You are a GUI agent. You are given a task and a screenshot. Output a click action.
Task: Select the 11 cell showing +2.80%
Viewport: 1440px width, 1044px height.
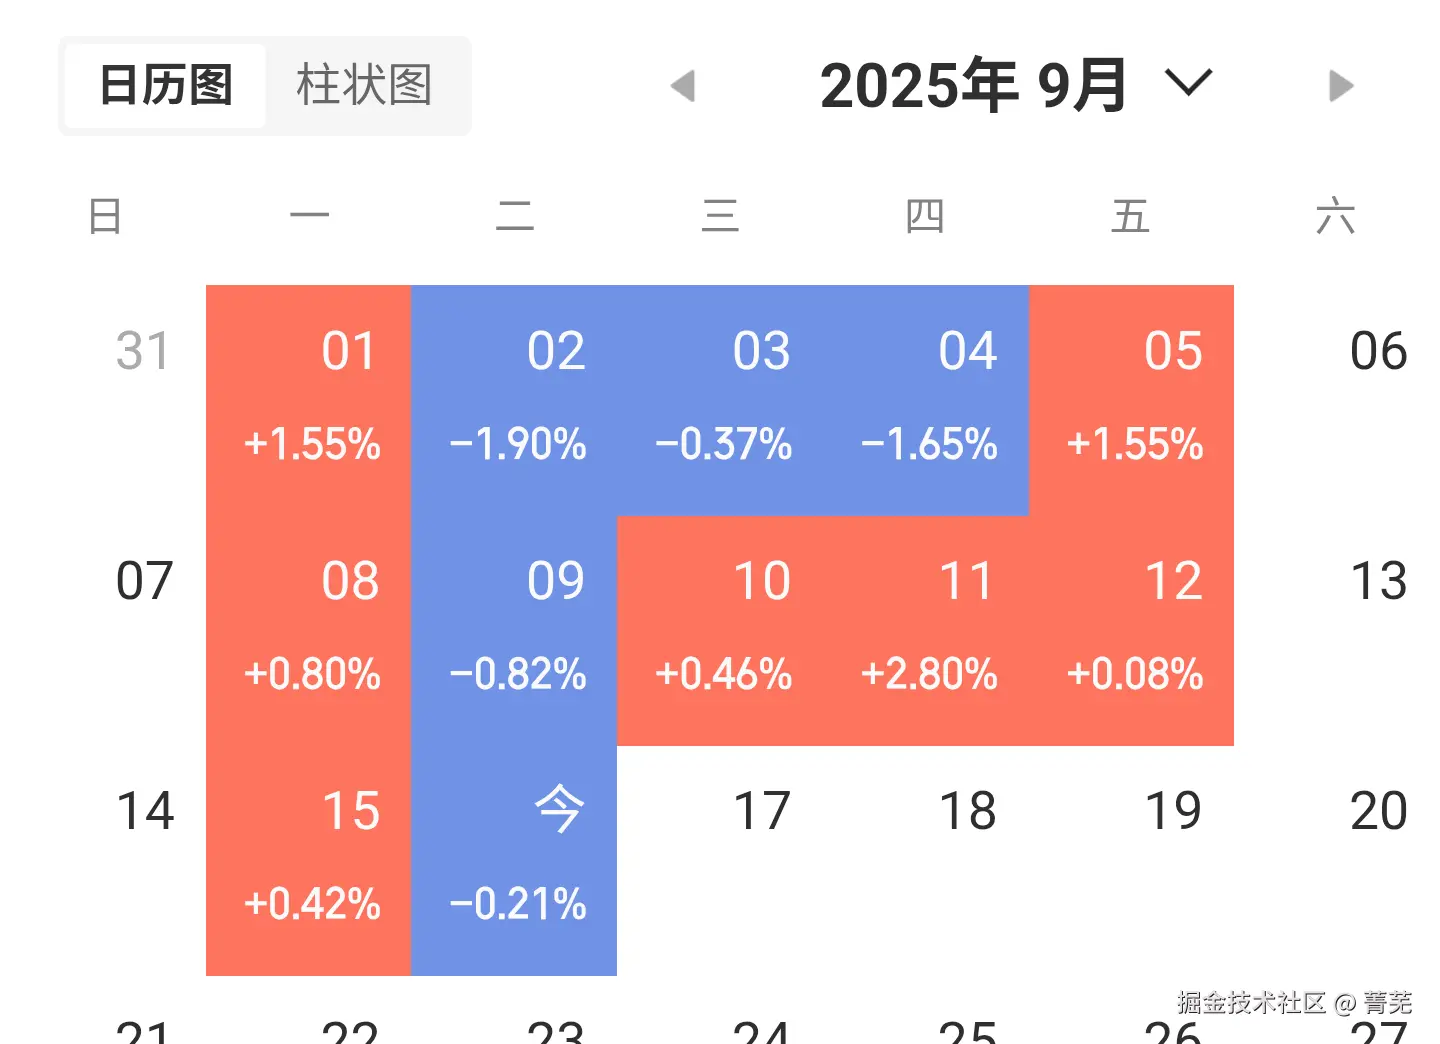pyautogui.click(x=926, y=630)
